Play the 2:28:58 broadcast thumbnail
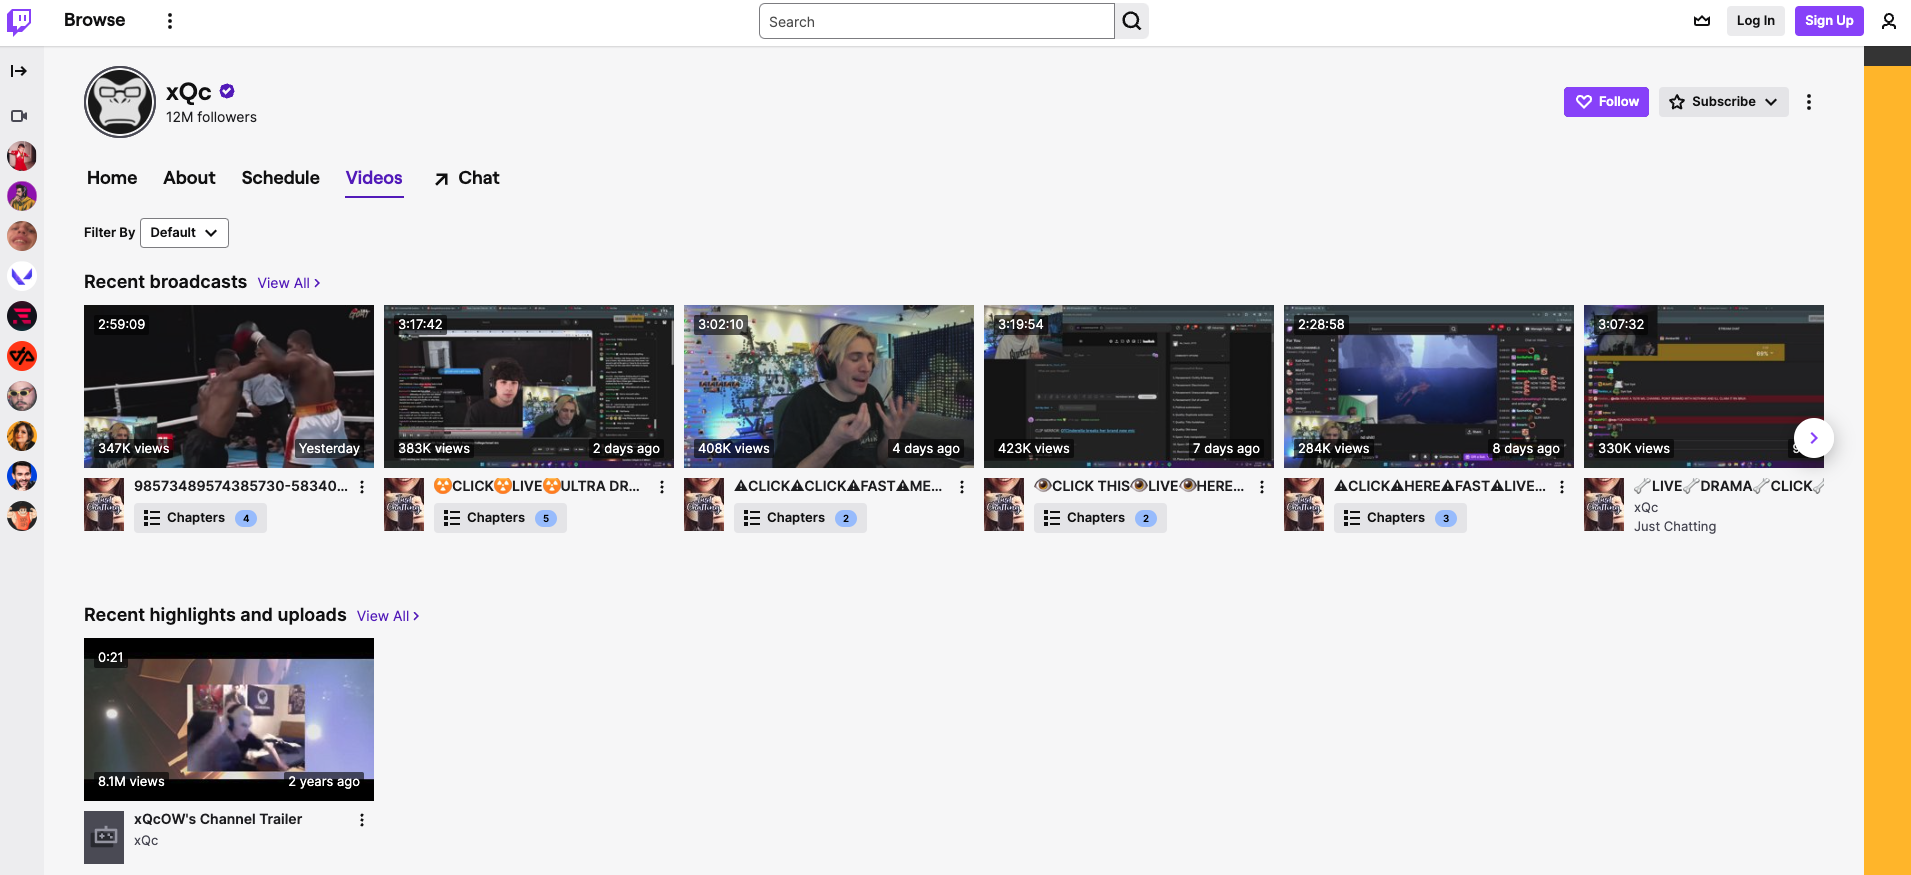The height and width of the screenshot is (875, 1911). pos(1429,386)
